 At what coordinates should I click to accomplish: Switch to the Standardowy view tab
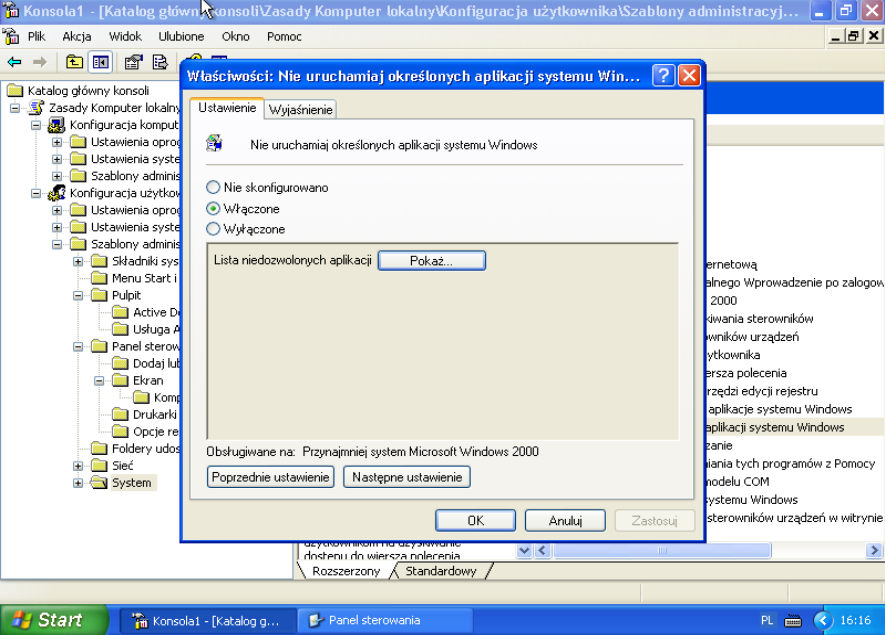(x=440, y=571)
